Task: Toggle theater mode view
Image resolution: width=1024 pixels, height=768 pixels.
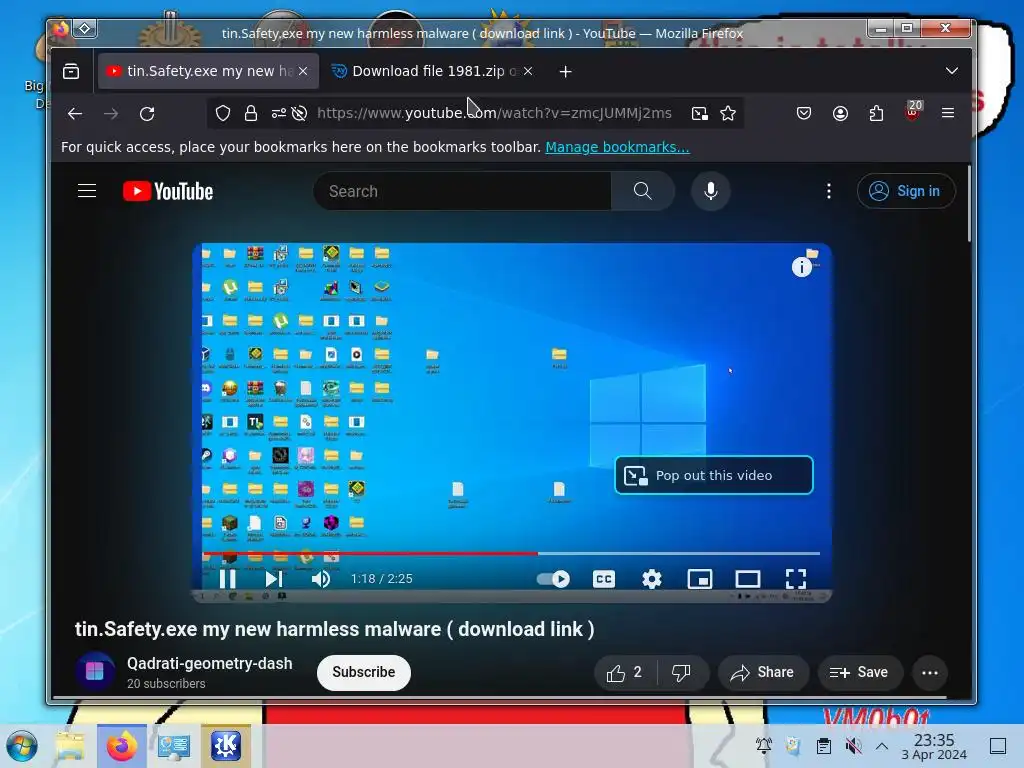Action: click(x=748, y=579)
